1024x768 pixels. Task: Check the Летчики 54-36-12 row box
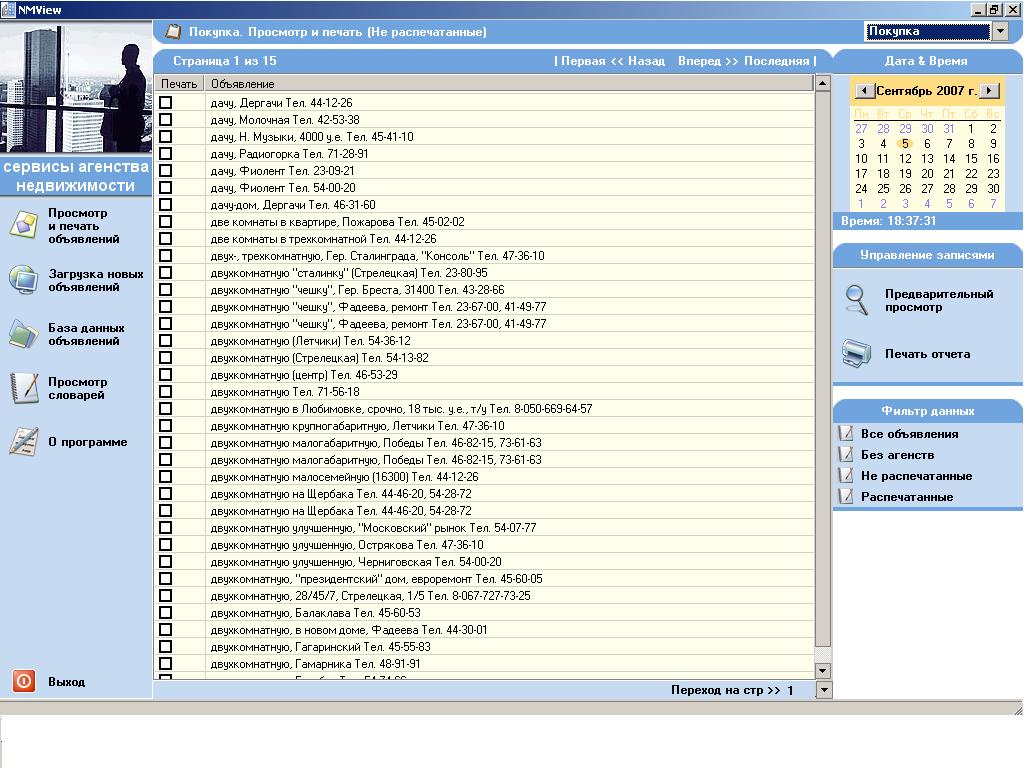[x=166, y=340]
